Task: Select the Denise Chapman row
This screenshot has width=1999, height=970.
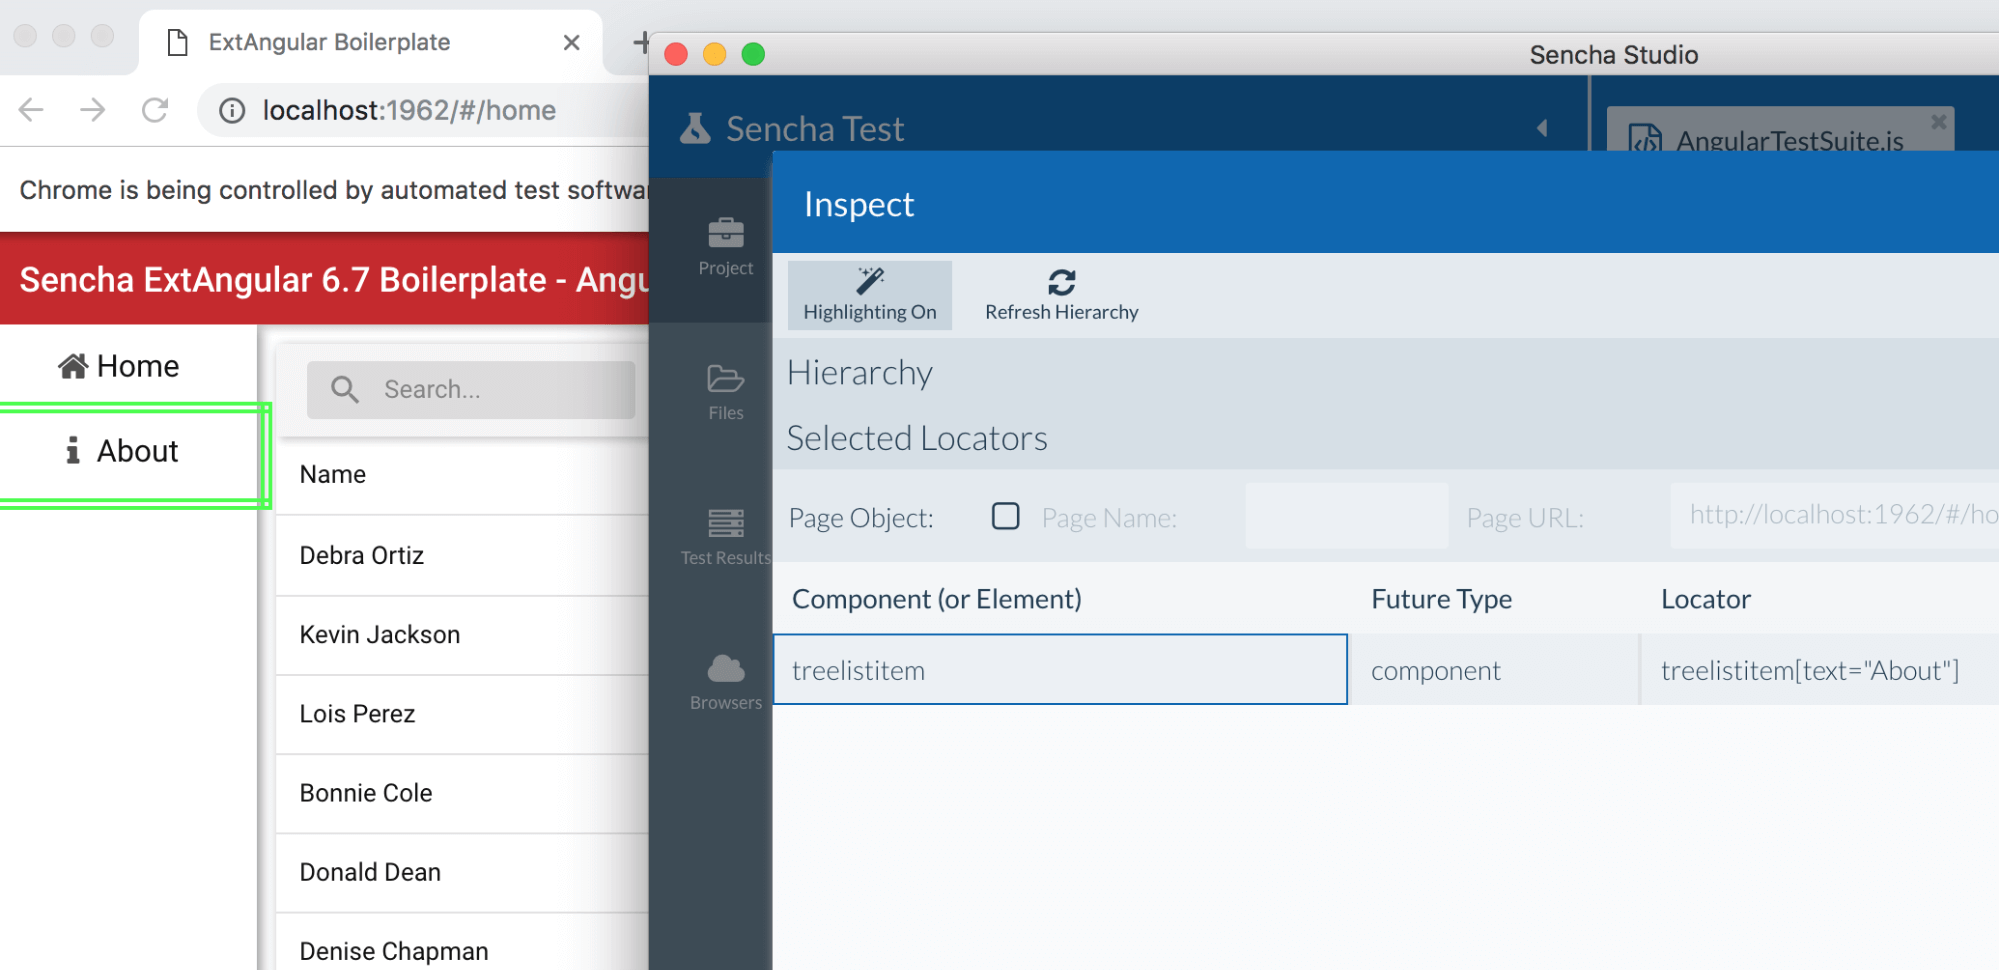Action: (462, 942)
